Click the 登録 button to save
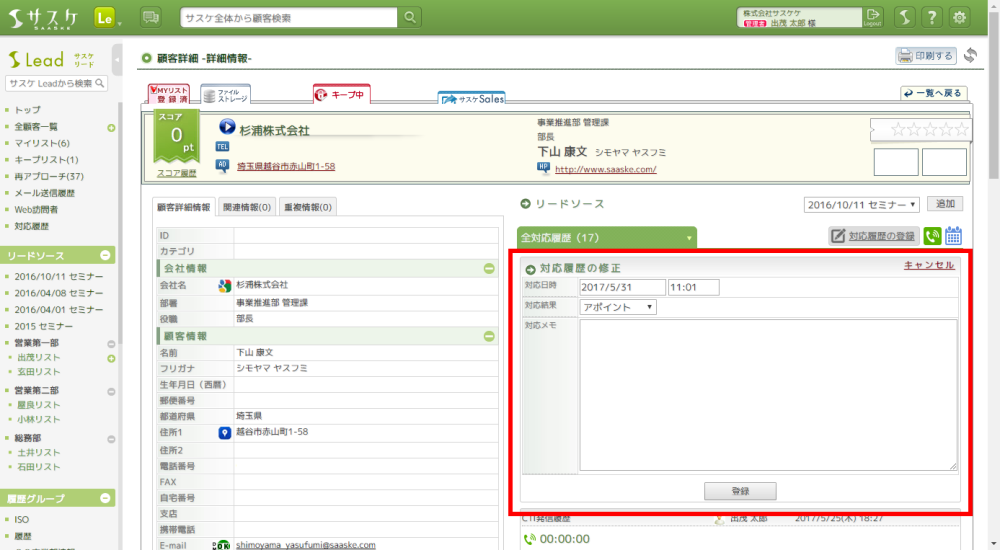This screenshot has width=1000, height=550. [739, 491]
